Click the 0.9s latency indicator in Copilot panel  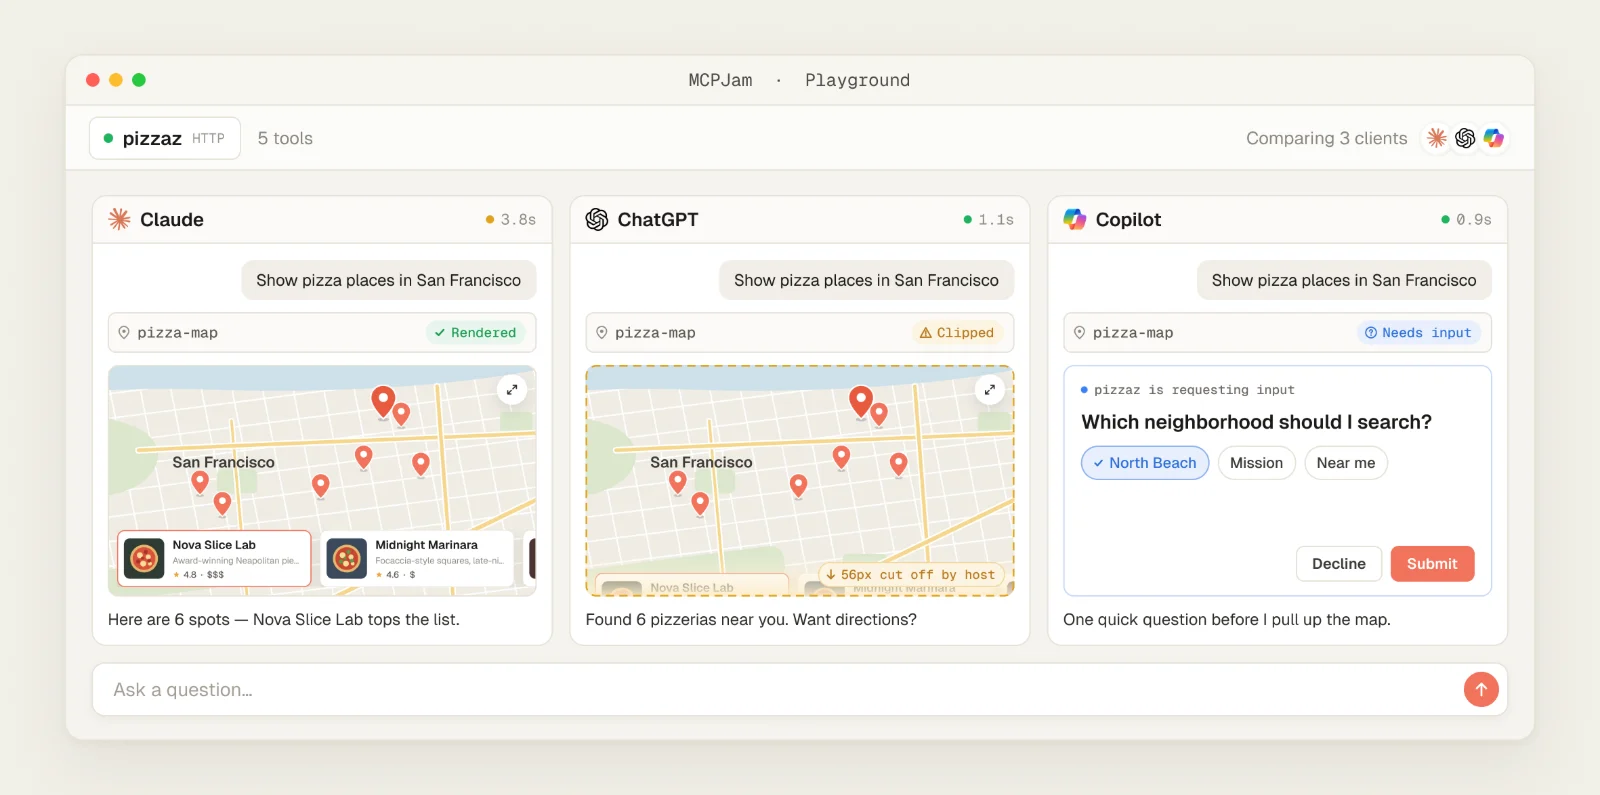[1466, 219]
